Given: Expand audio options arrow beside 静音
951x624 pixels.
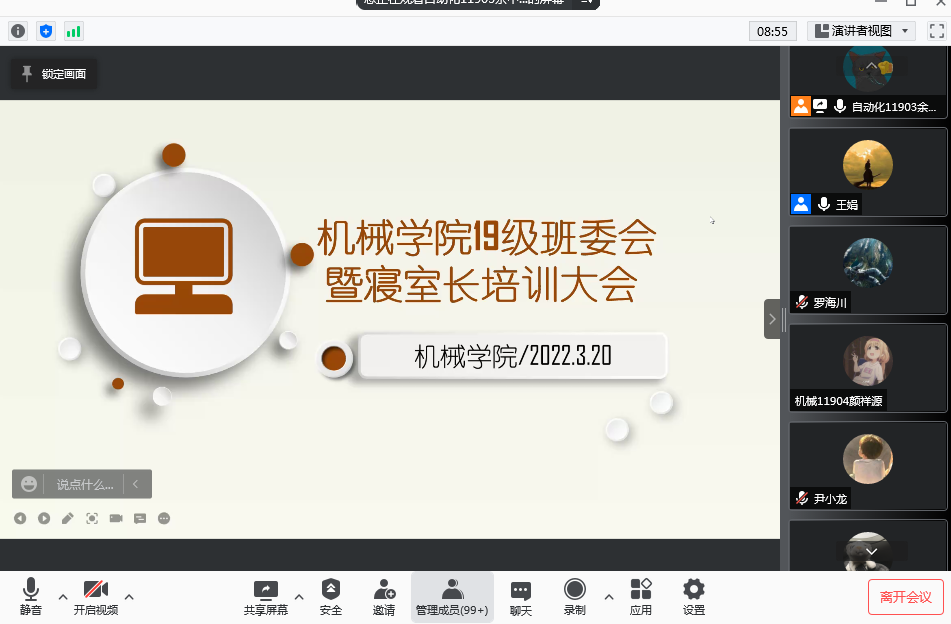Looking at the screenshot, I should coord(63,597).
